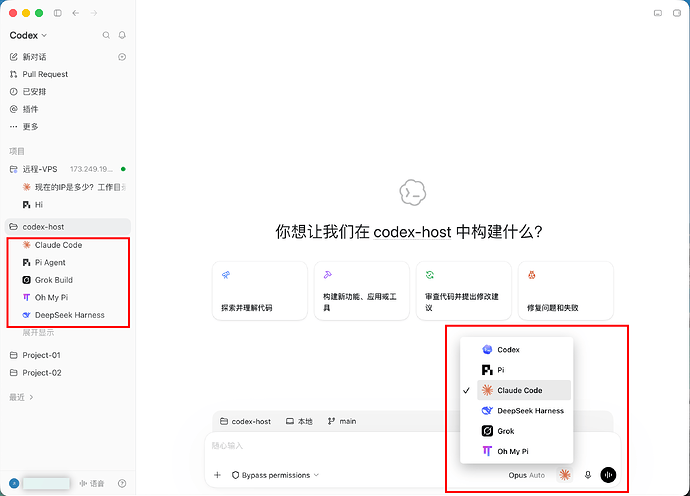Click the microphone icon
This screenshot has width=690, height=496.
point(588,475)
